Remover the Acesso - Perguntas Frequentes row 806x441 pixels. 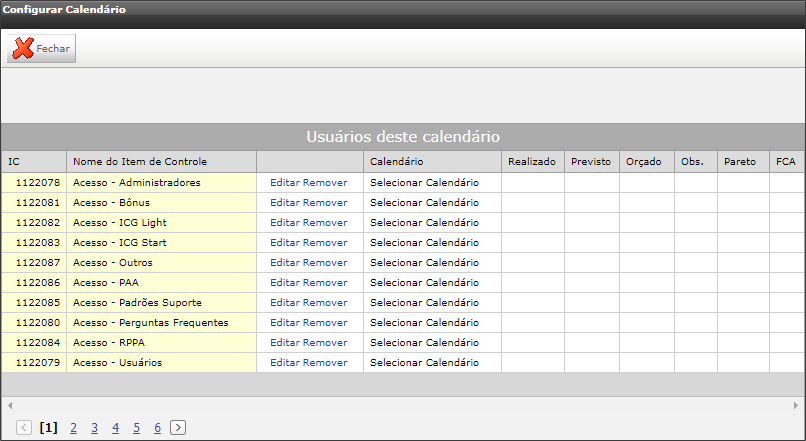325,323
